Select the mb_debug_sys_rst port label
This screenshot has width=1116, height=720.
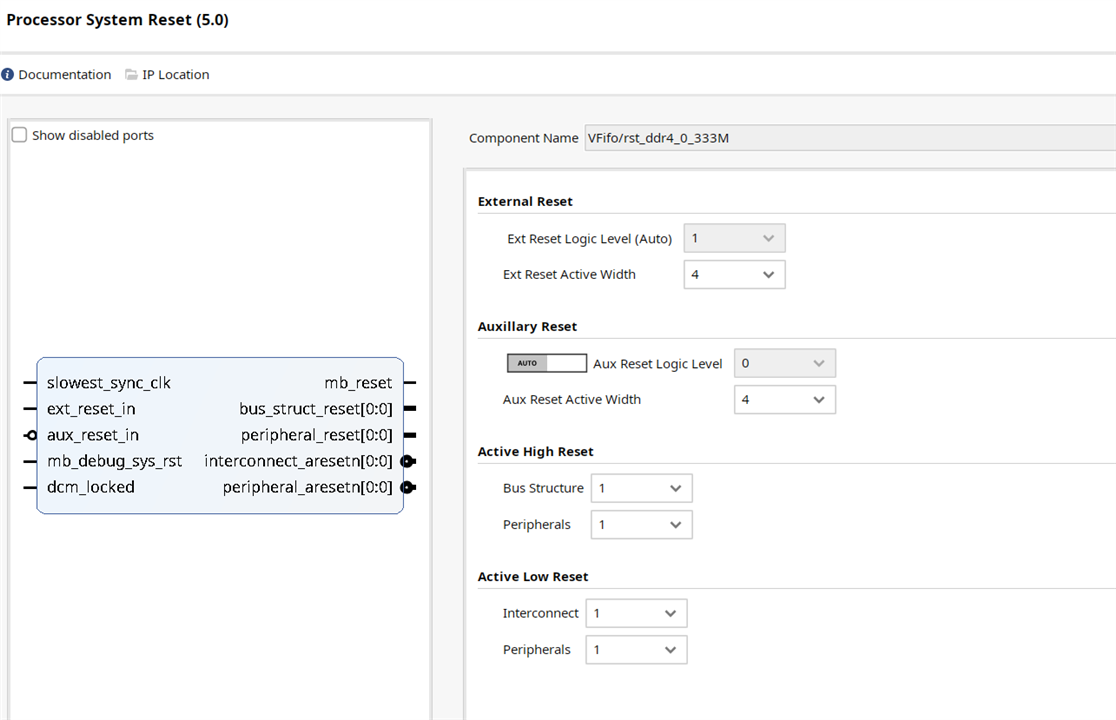point(115,461)
